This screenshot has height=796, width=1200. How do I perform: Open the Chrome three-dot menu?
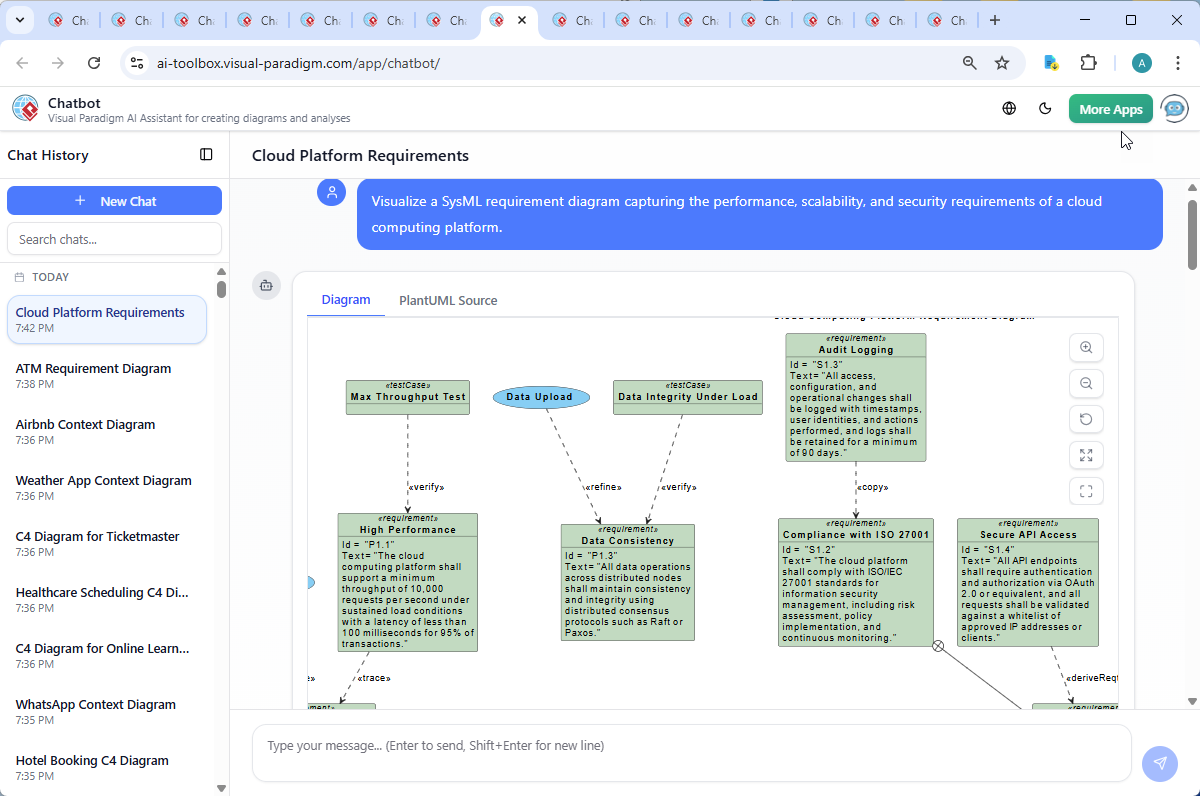[x=1177, y=62]
